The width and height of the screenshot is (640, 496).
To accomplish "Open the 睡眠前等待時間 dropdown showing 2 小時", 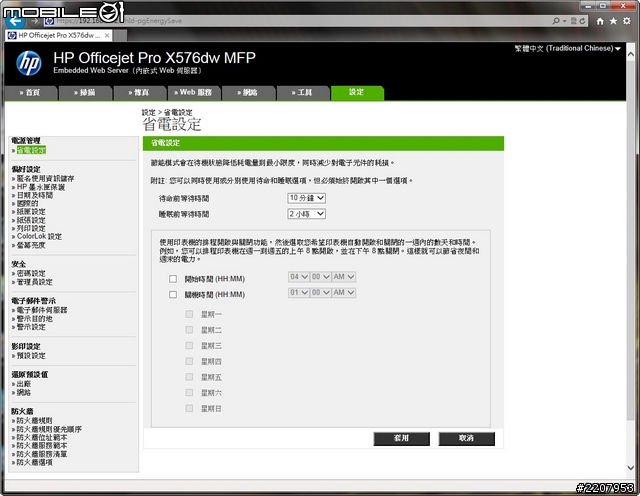I will [x=307, y=214].
